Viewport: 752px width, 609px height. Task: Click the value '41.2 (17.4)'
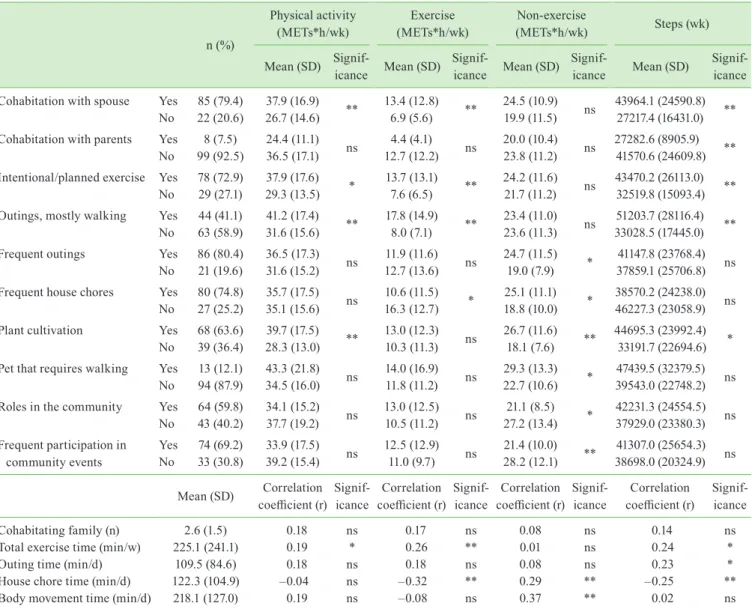(x=293, y=216)
